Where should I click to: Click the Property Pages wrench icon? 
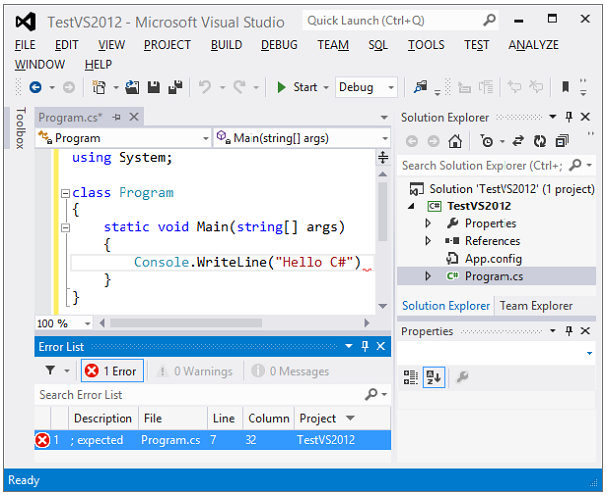click(x=462, y=377)
